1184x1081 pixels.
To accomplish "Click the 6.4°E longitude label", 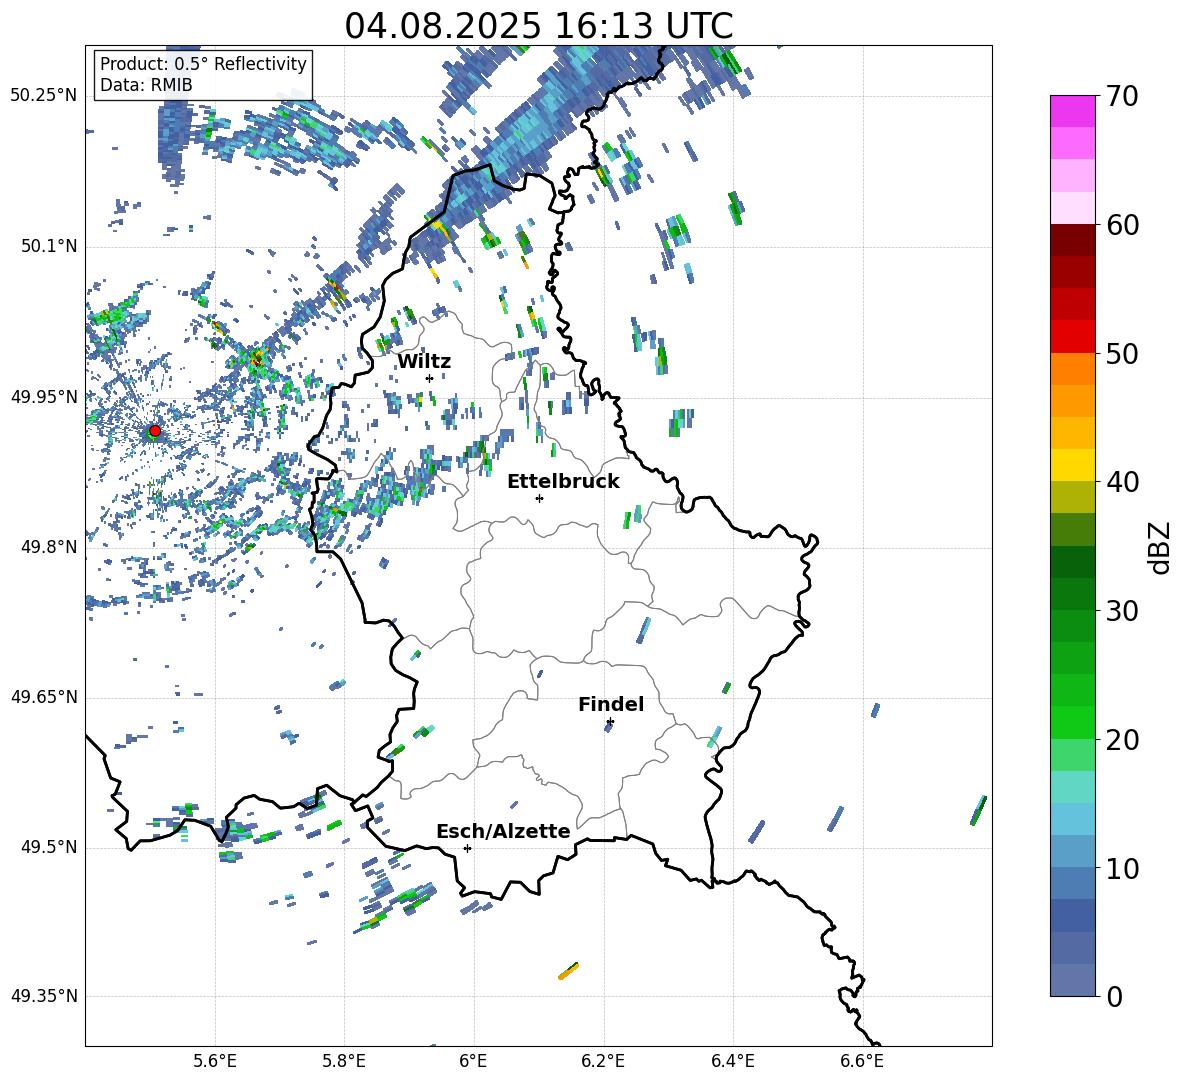I will click(x=732, y=1061).
